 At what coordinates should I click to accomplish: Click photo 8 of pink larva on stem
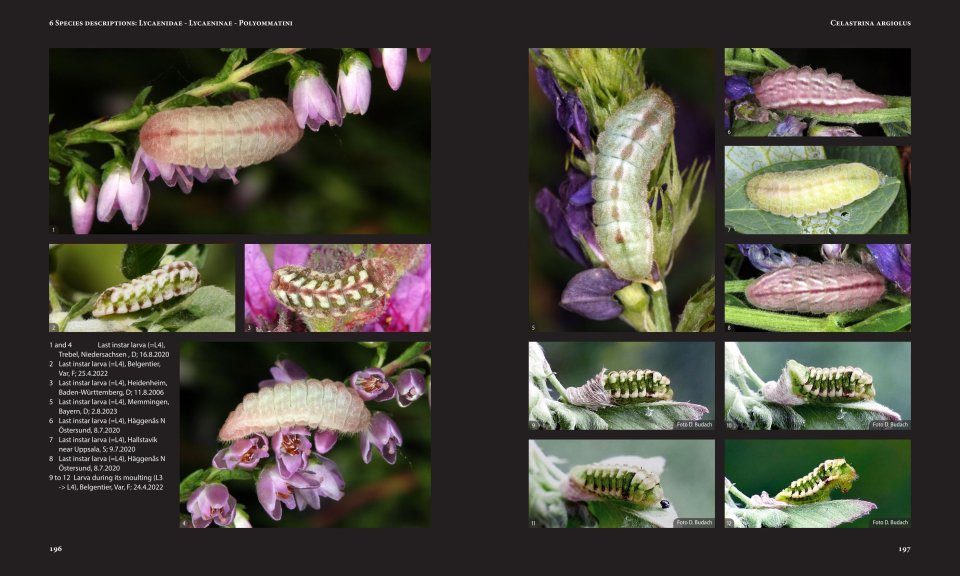coord(817,287)
